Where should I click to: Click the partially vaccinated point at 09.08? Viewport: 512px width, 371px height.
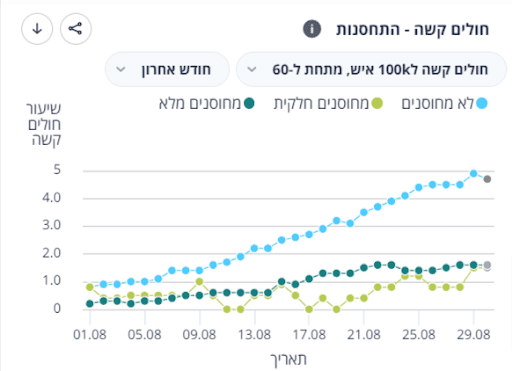(199, 282)
